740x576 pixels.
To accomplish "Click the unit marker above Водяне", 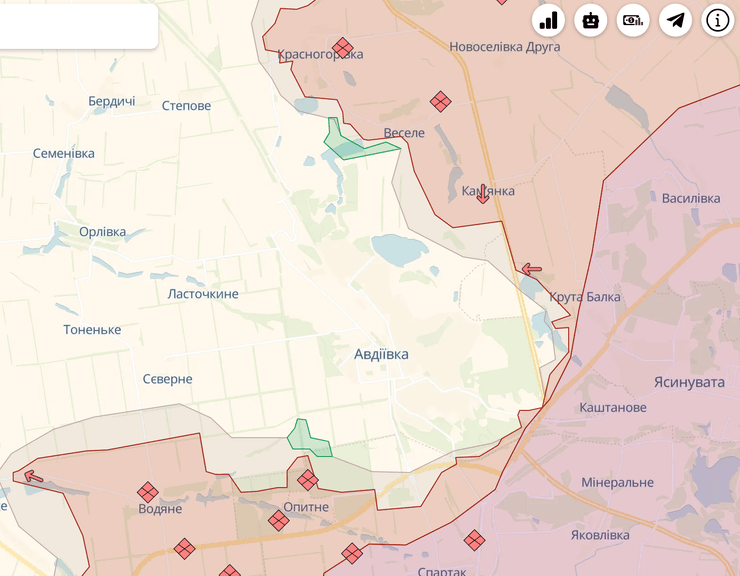I will tap(148, 491).
